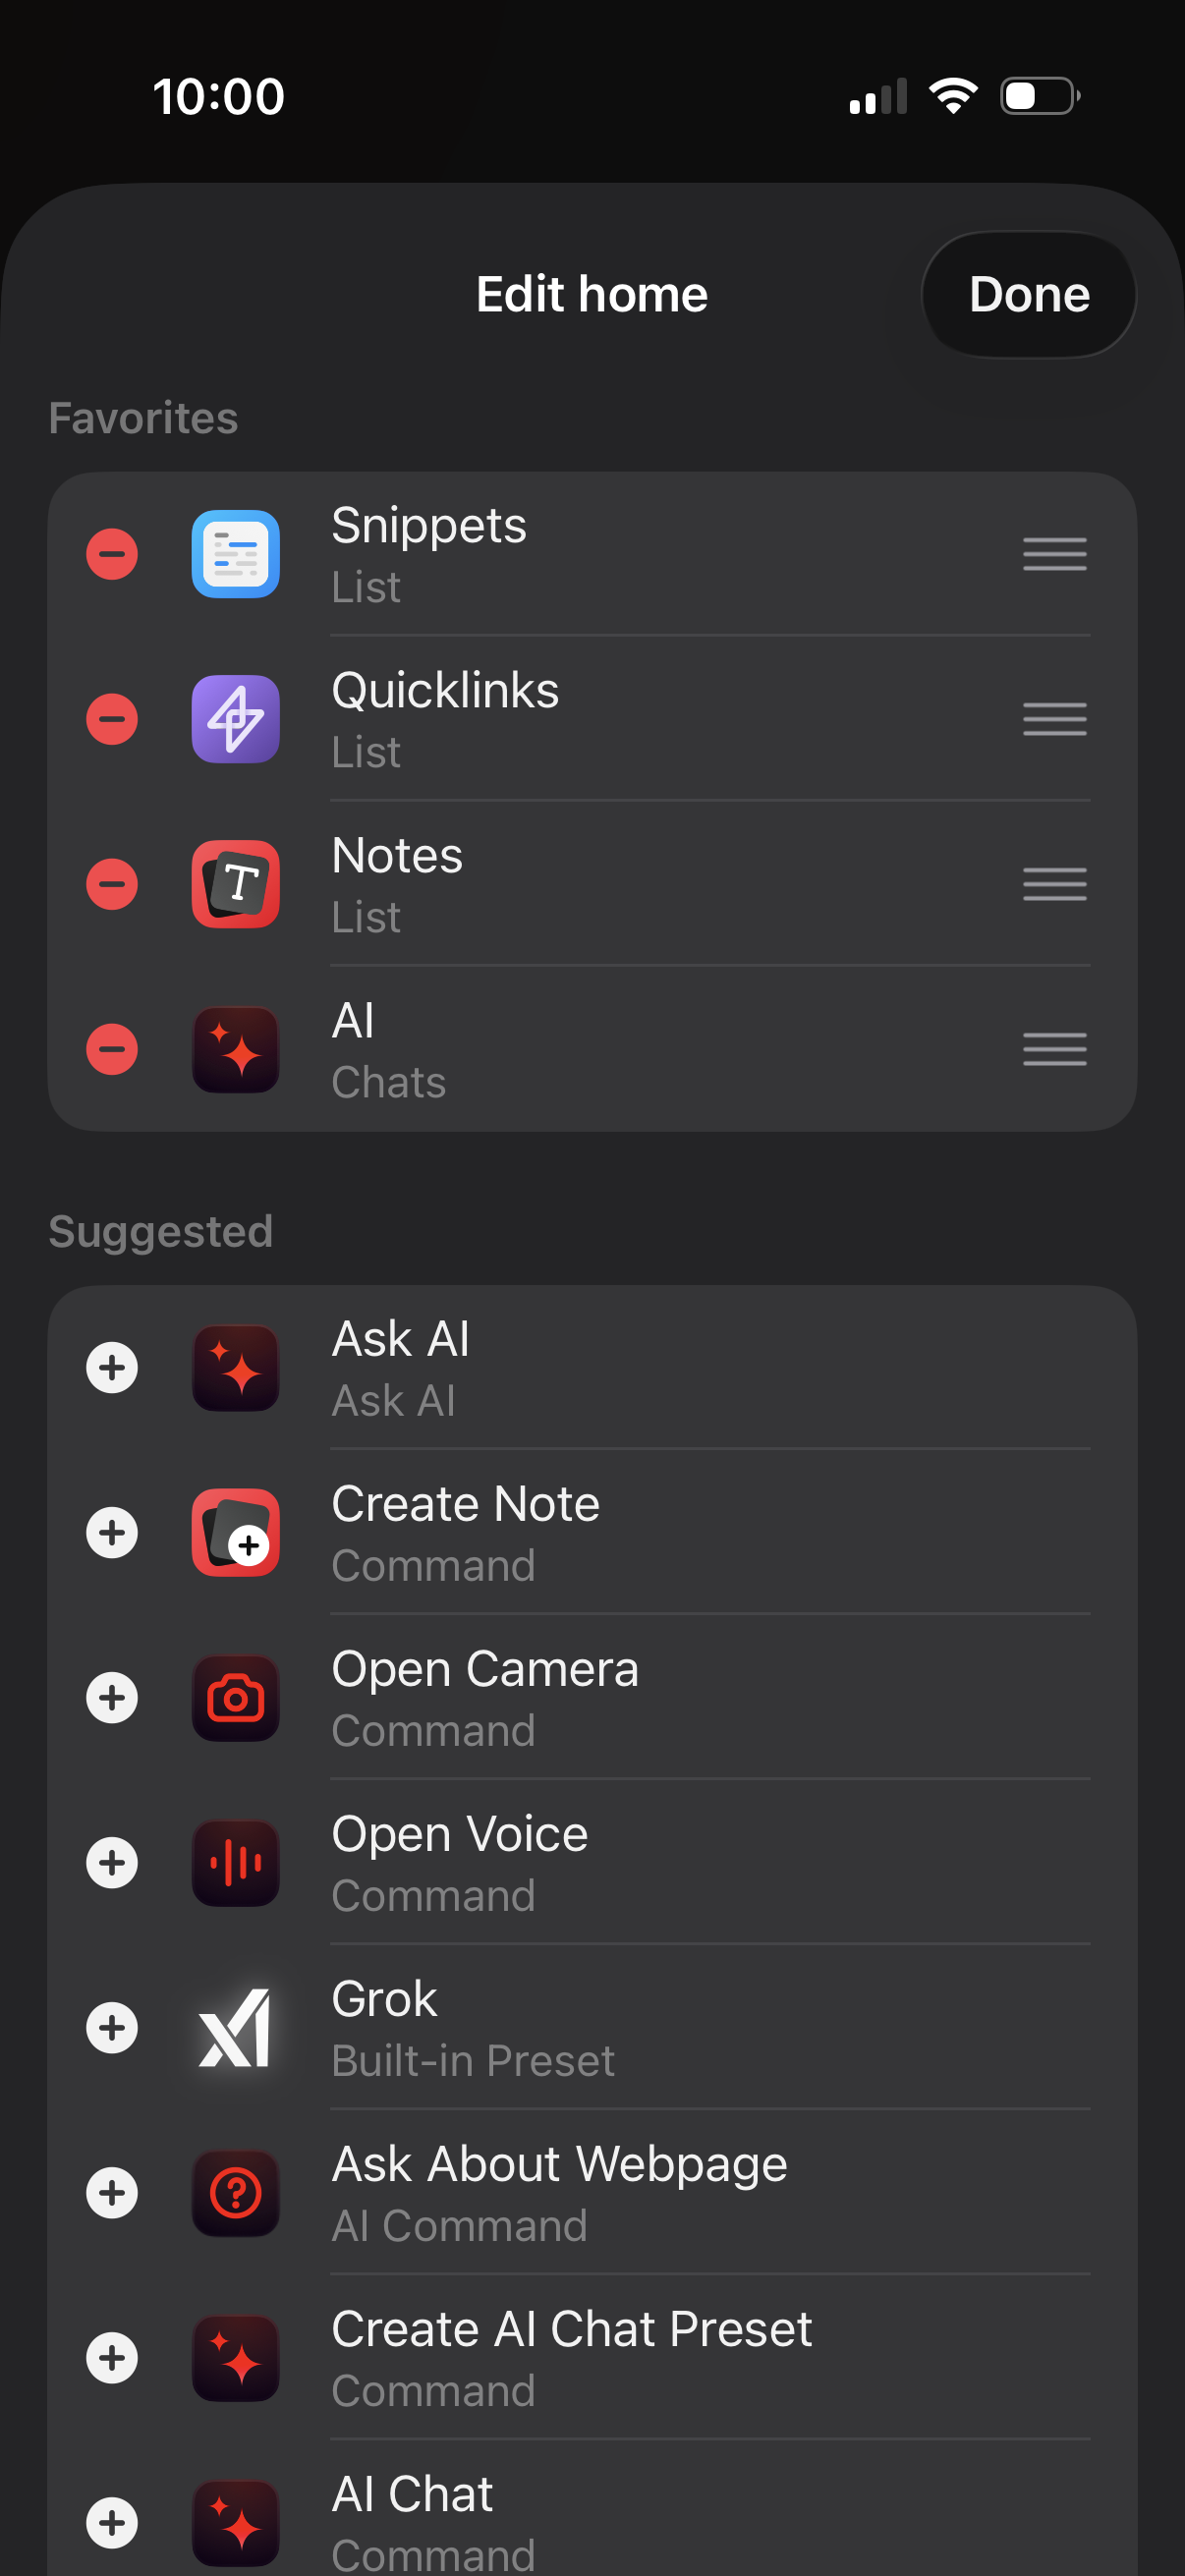1185x2576 pixels.
Task: Add Ask About Webpage to favorites
Action: [112, 2193]
